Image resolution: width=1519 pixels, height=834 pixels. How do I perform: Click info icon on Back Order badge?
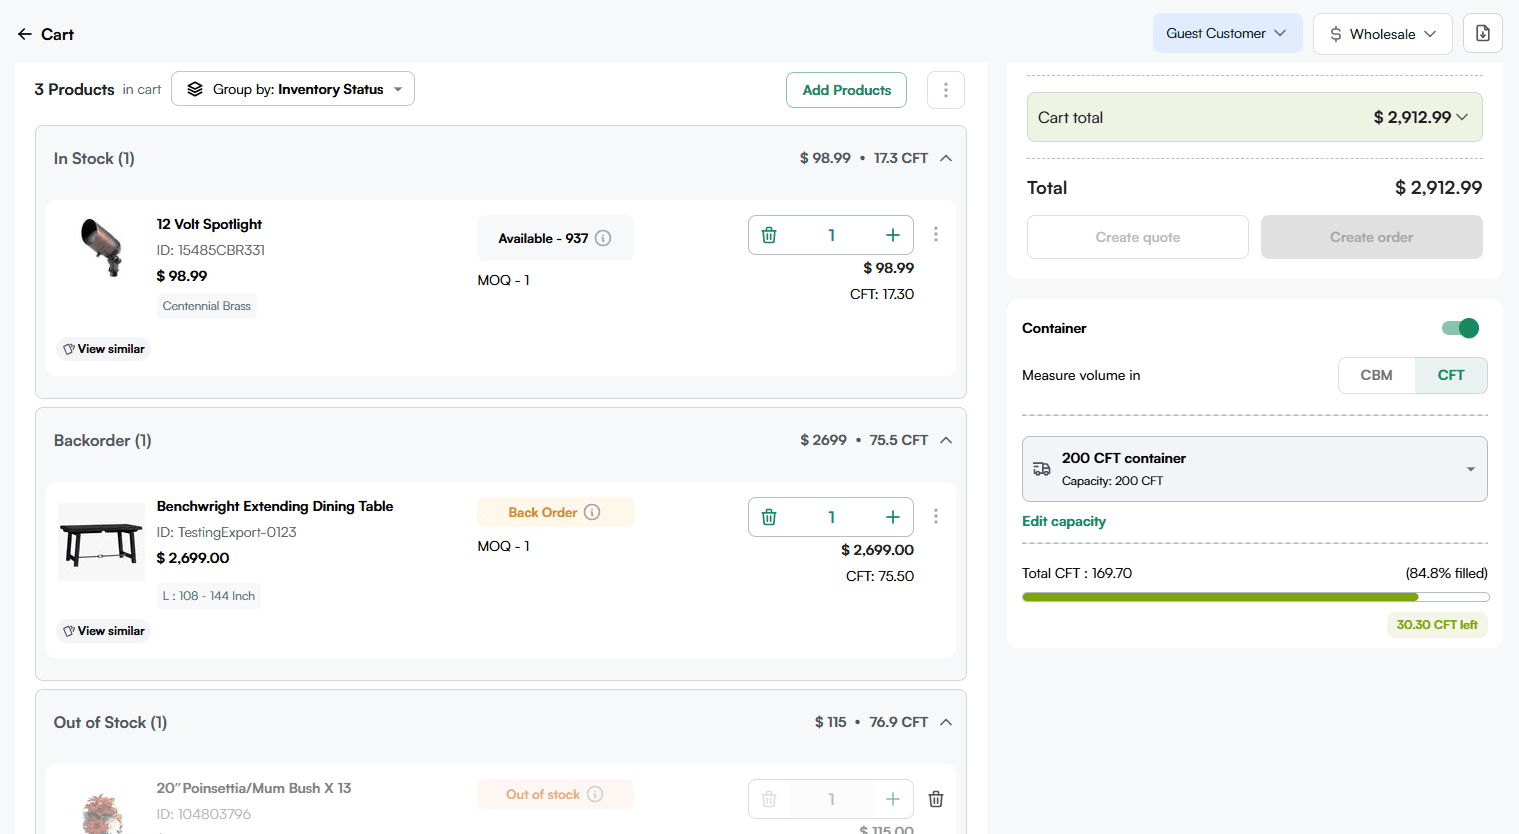[592, 512]
